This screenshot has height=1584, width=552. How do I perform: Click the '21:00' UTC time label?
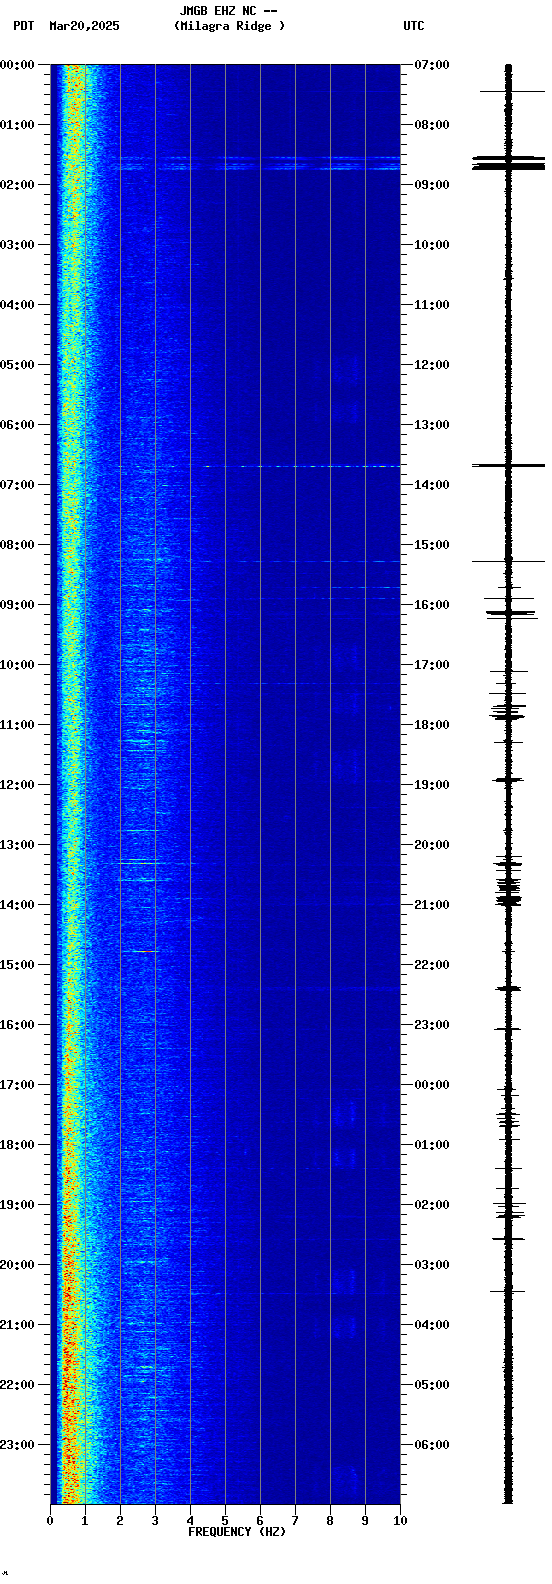(x=432, y=905)
